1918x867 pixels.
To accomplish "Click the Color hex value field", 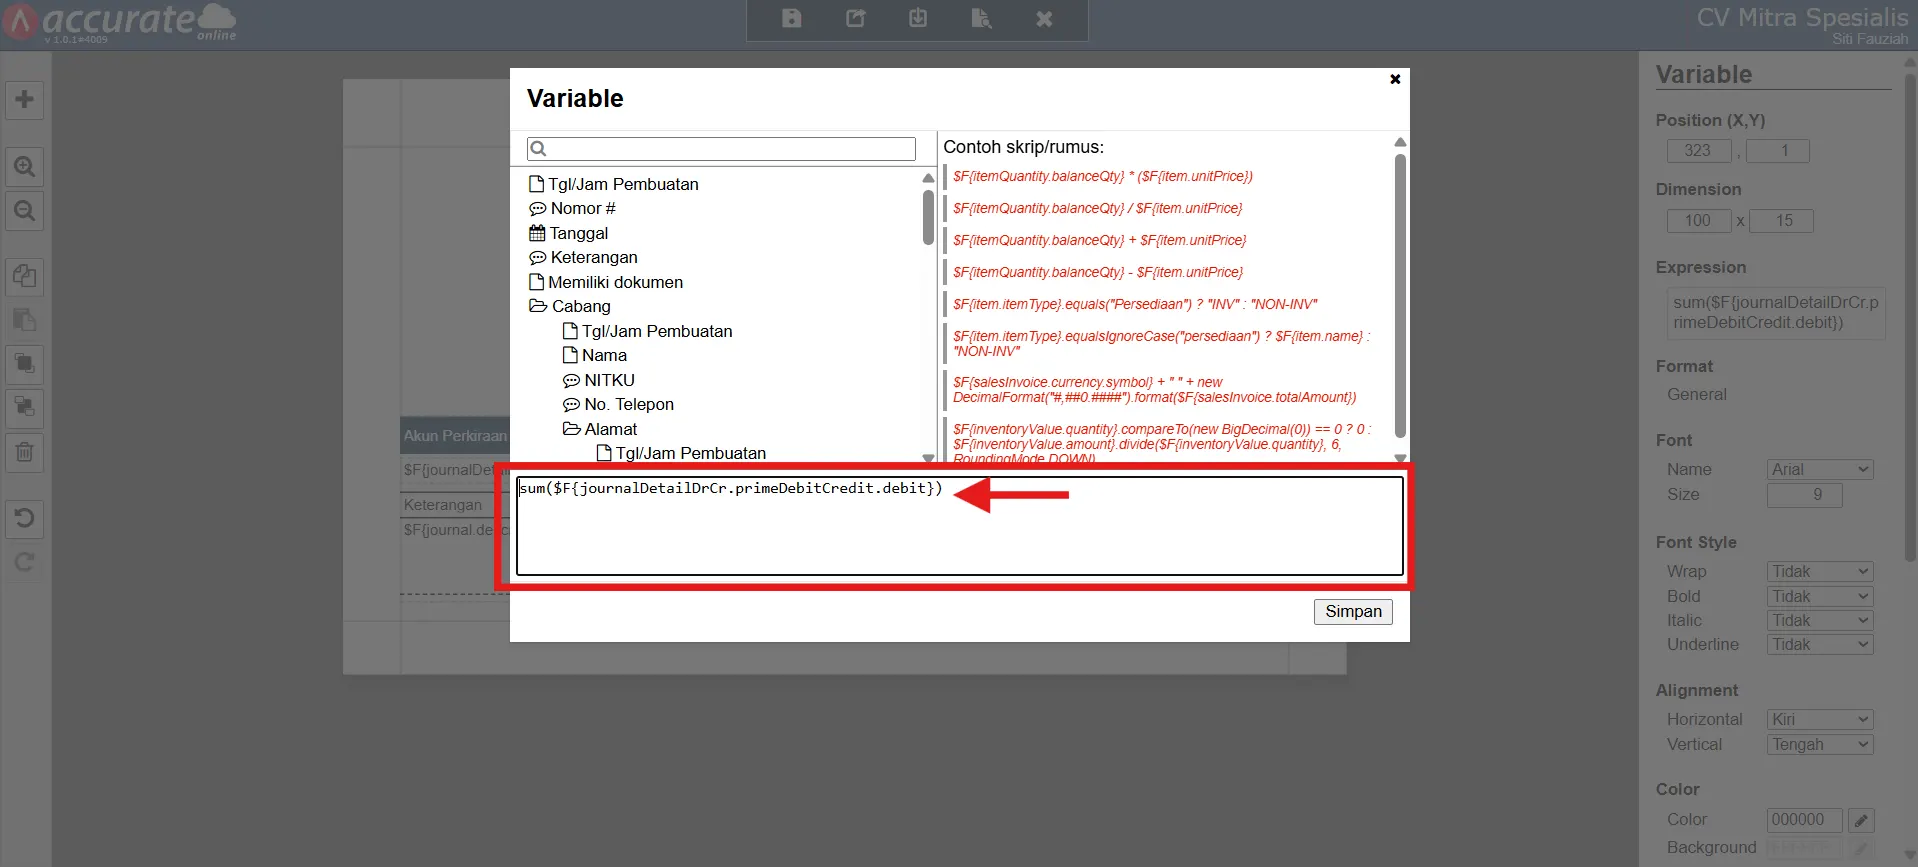I will [x=1804, y=820].
